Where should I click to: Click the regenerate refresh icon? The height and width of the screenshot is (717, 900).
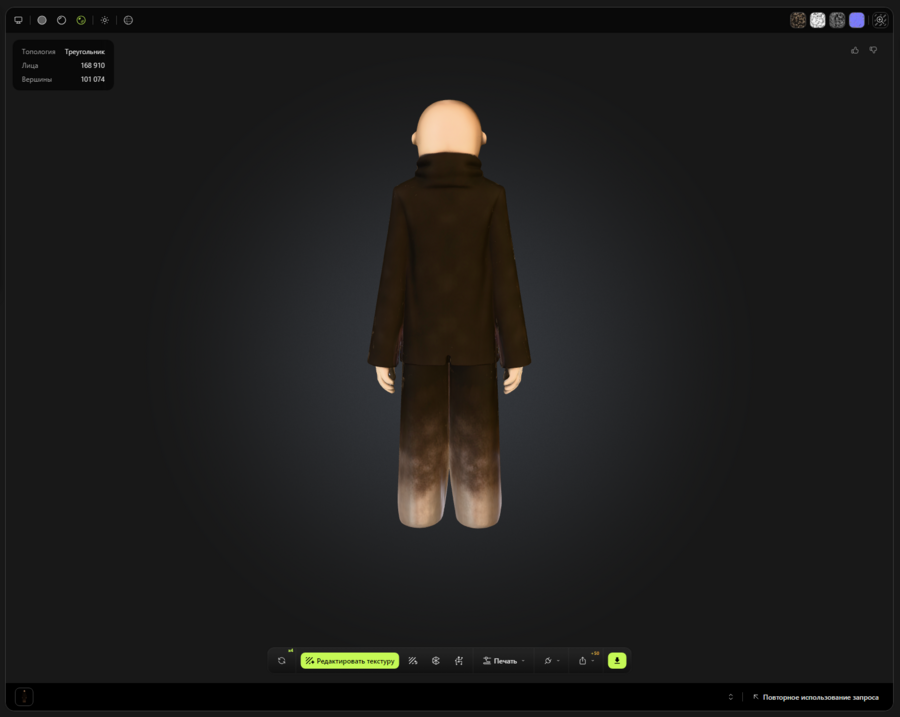pos(281,661)
